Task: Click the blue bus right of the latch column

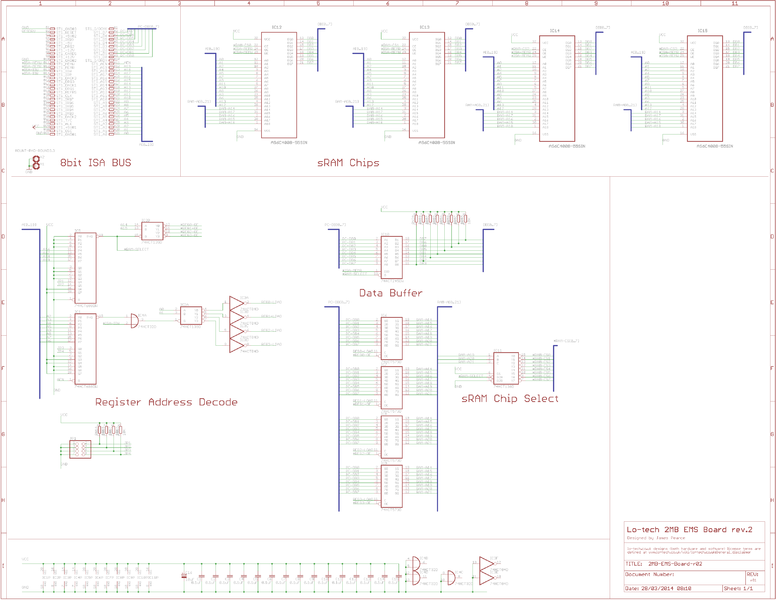Action: [x=437, y=409]
